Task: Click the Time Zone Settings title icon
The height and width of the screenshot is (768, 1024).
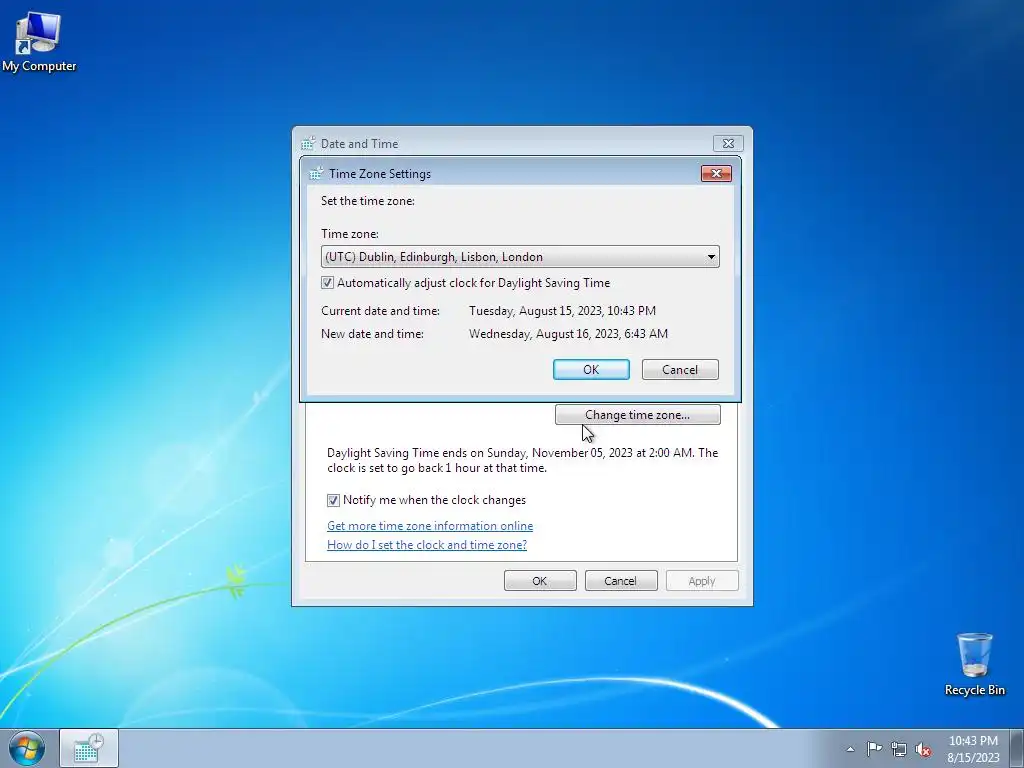Action: click(x=316, y=174)
